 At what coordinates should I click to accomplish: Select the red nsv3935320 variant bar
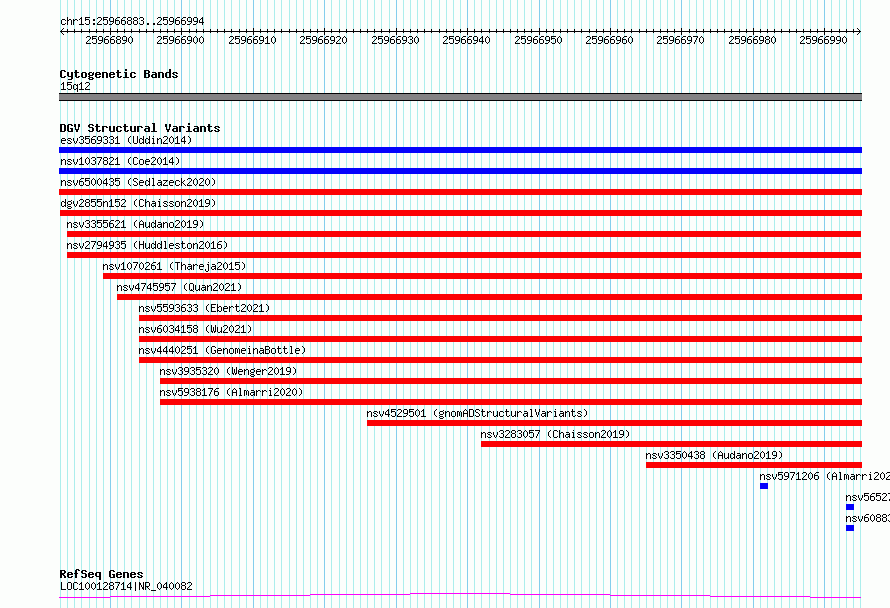tap(511, 381)
